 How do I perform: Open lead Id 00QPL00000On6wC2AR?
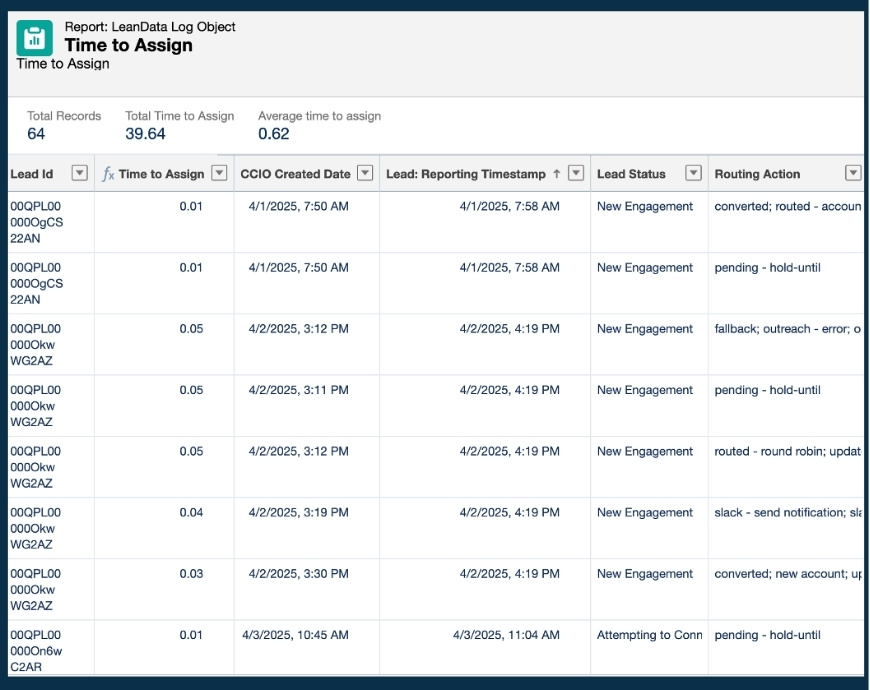tap(36, 651)
